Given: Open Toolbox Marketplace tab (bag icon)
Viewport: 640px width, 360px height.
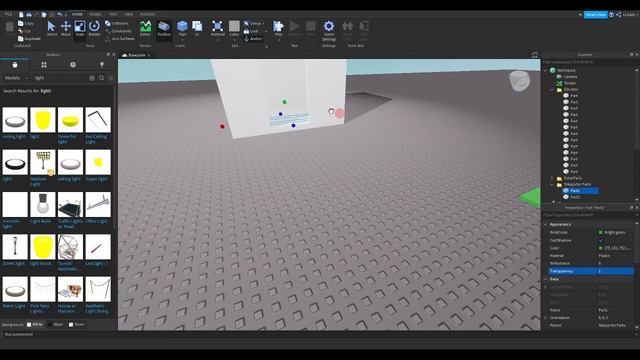Looking at the screenshot, I should click(15, 64).
